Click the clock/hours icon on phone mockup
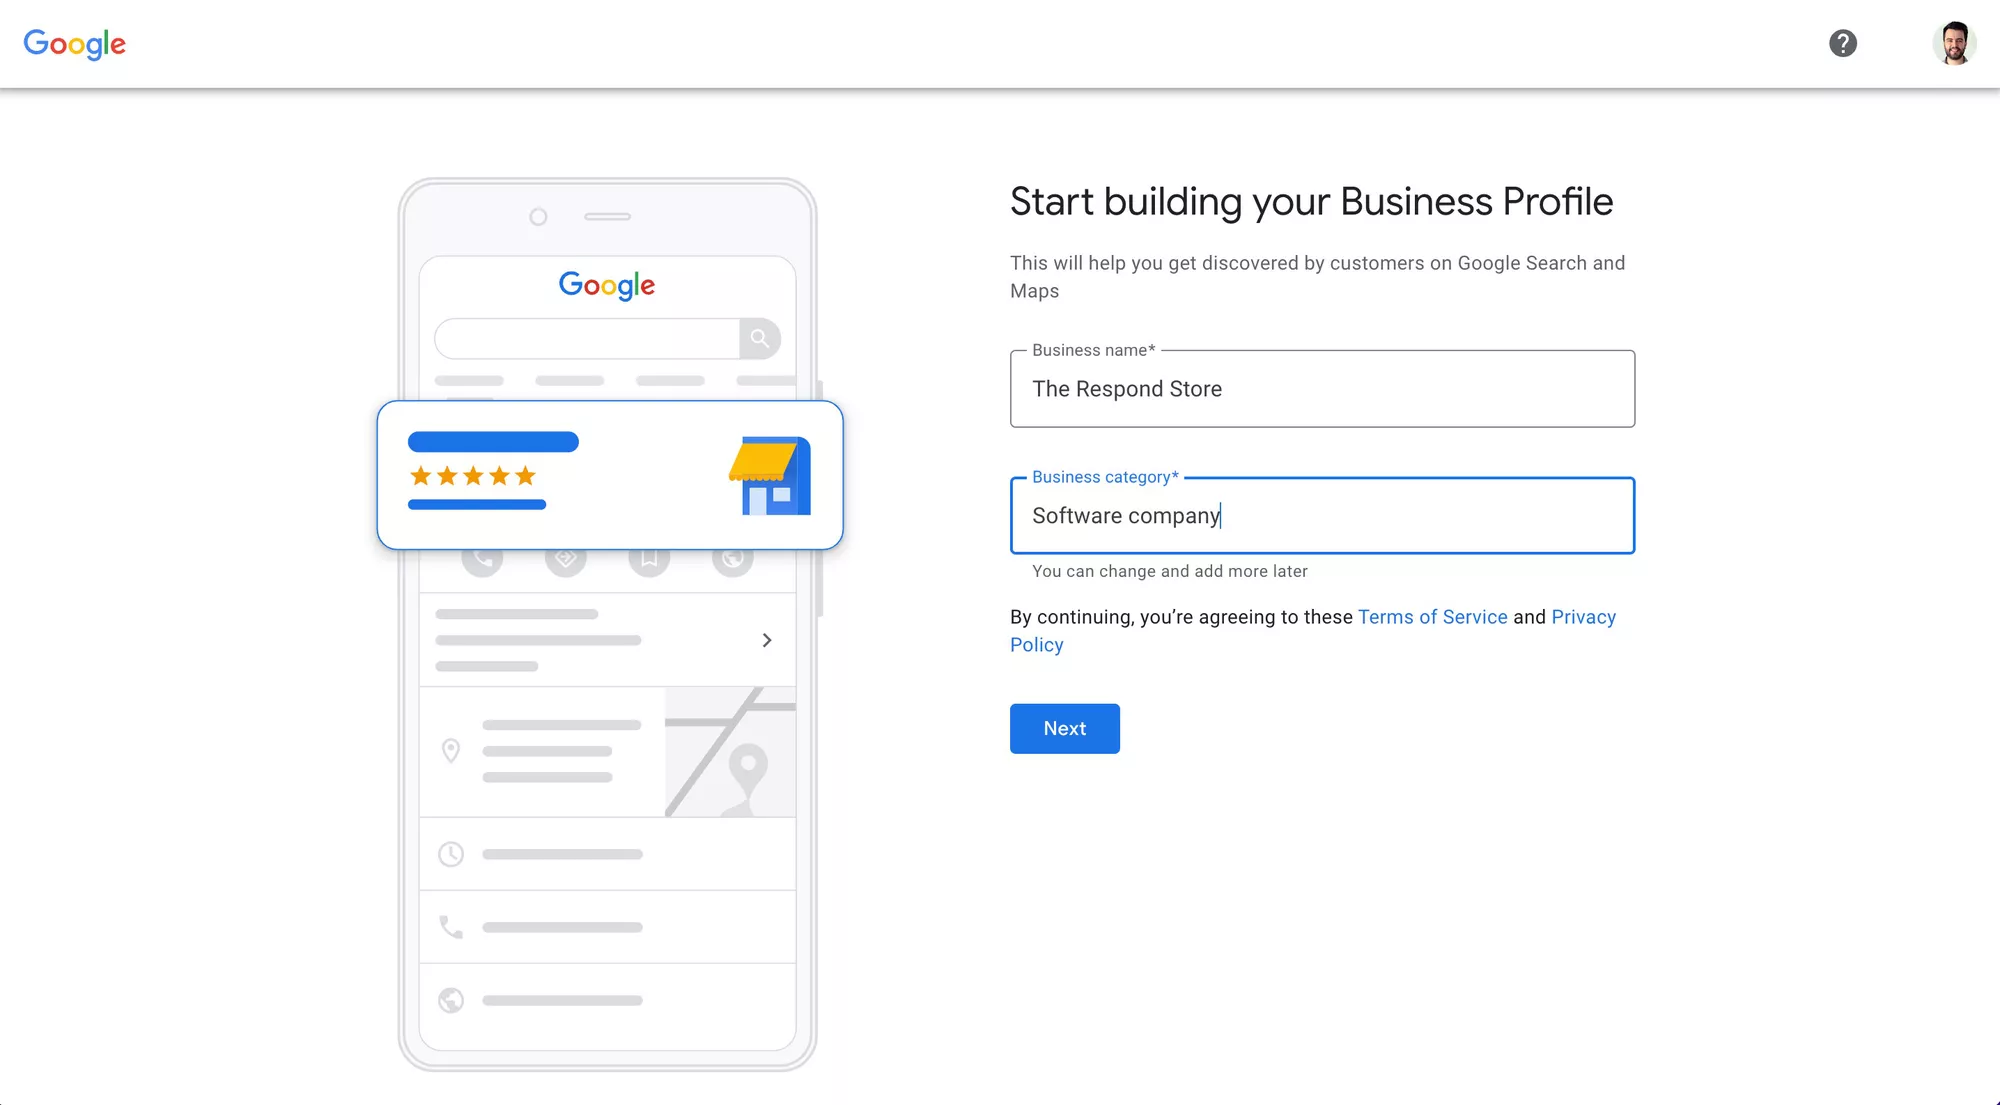The height and width of the screenshot is (1105, 2000). (x=449, y=853)
